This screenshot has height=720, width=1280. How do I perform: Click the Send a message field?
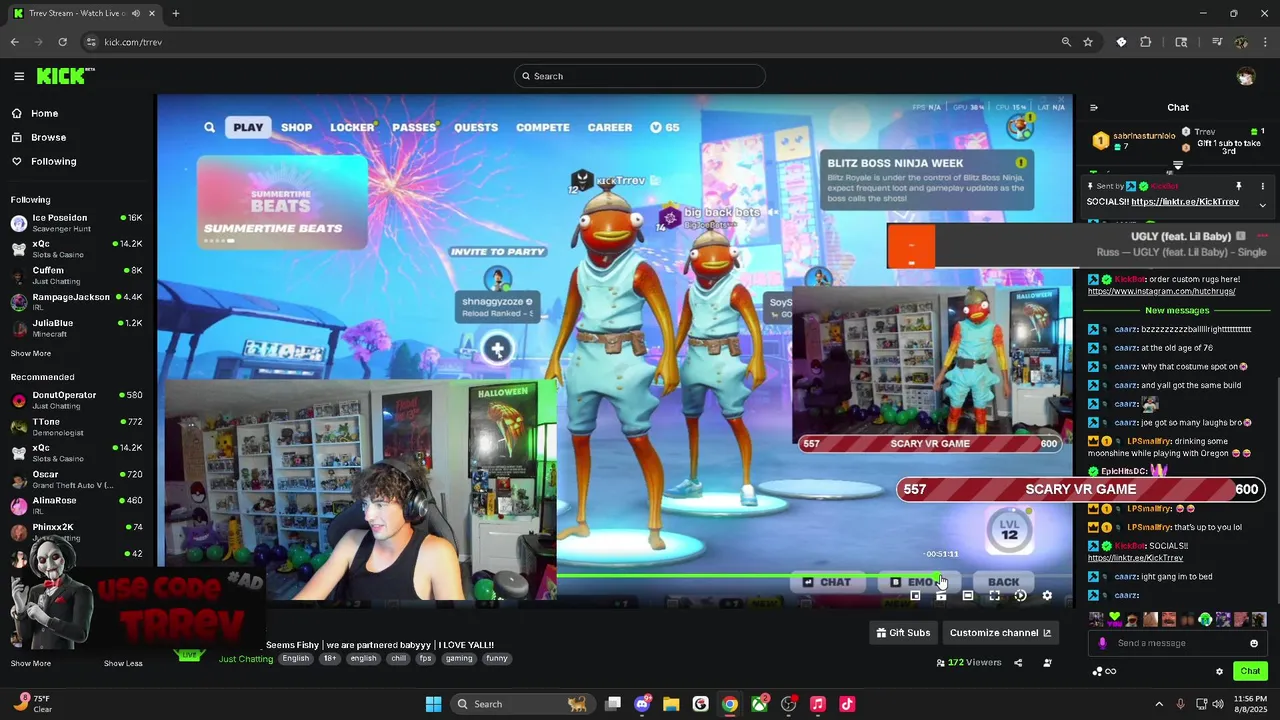(x=1178, y=643)
